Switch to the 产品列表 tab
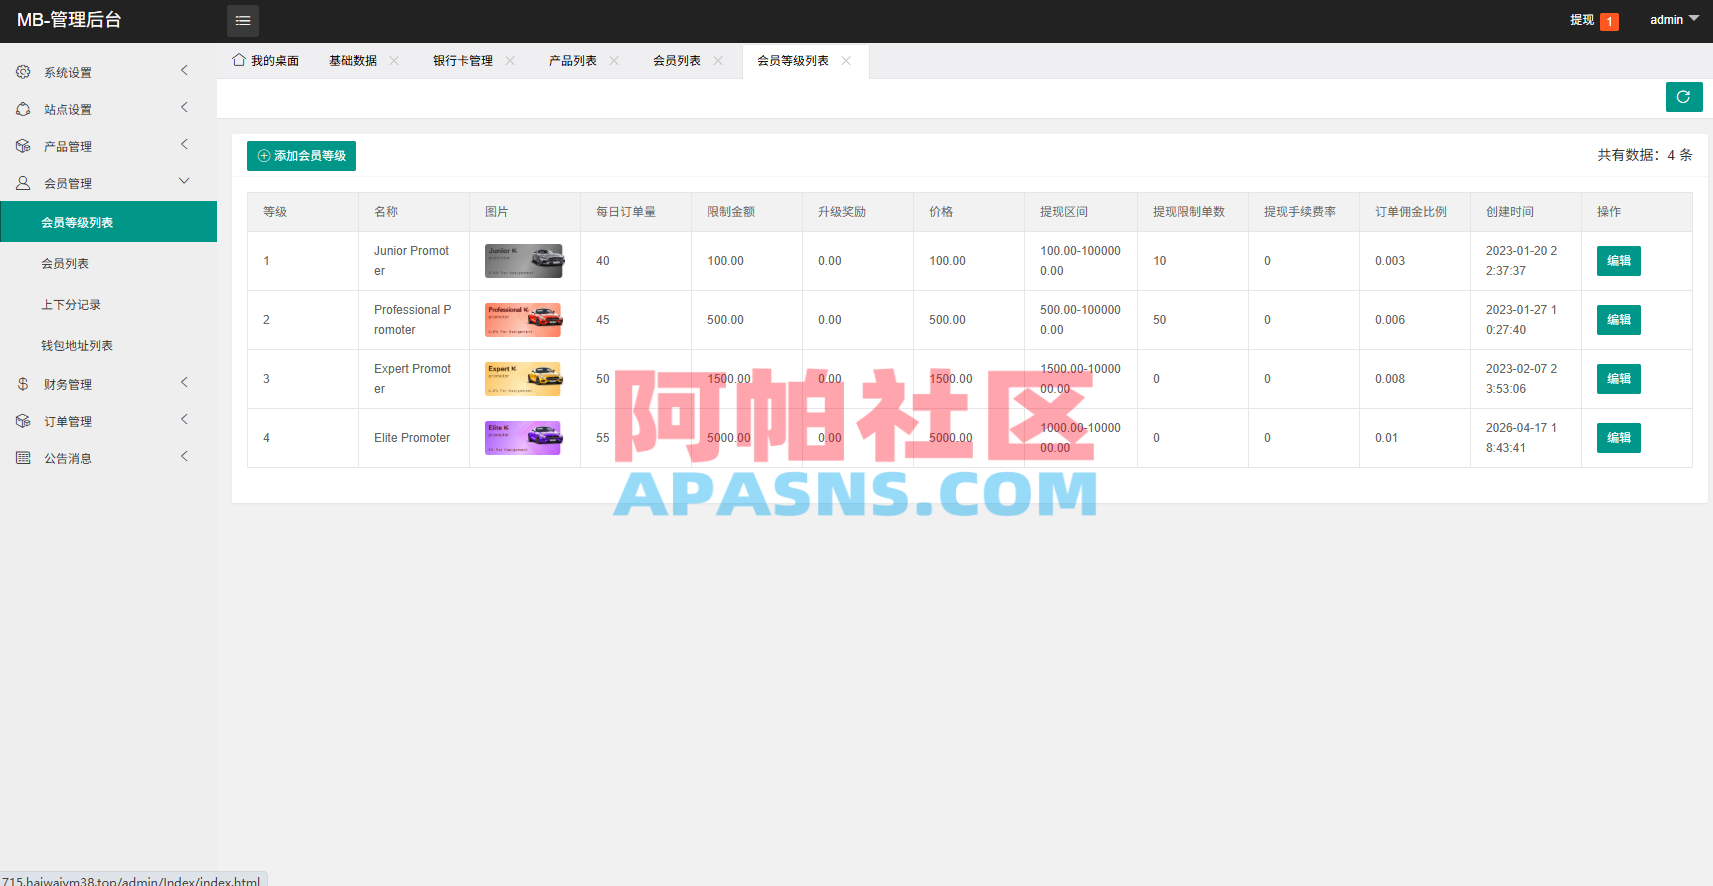 tap(573, 61)
